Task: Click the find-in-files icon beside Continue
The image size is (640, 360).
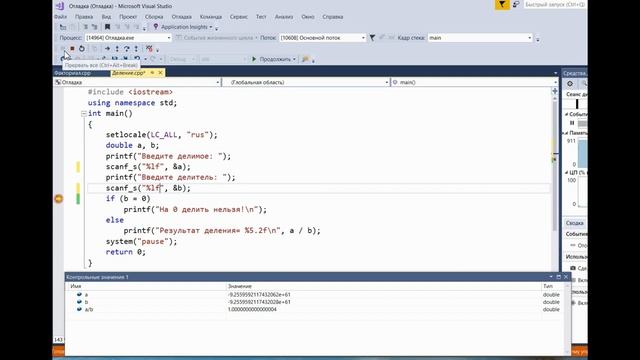Action: 305,59
